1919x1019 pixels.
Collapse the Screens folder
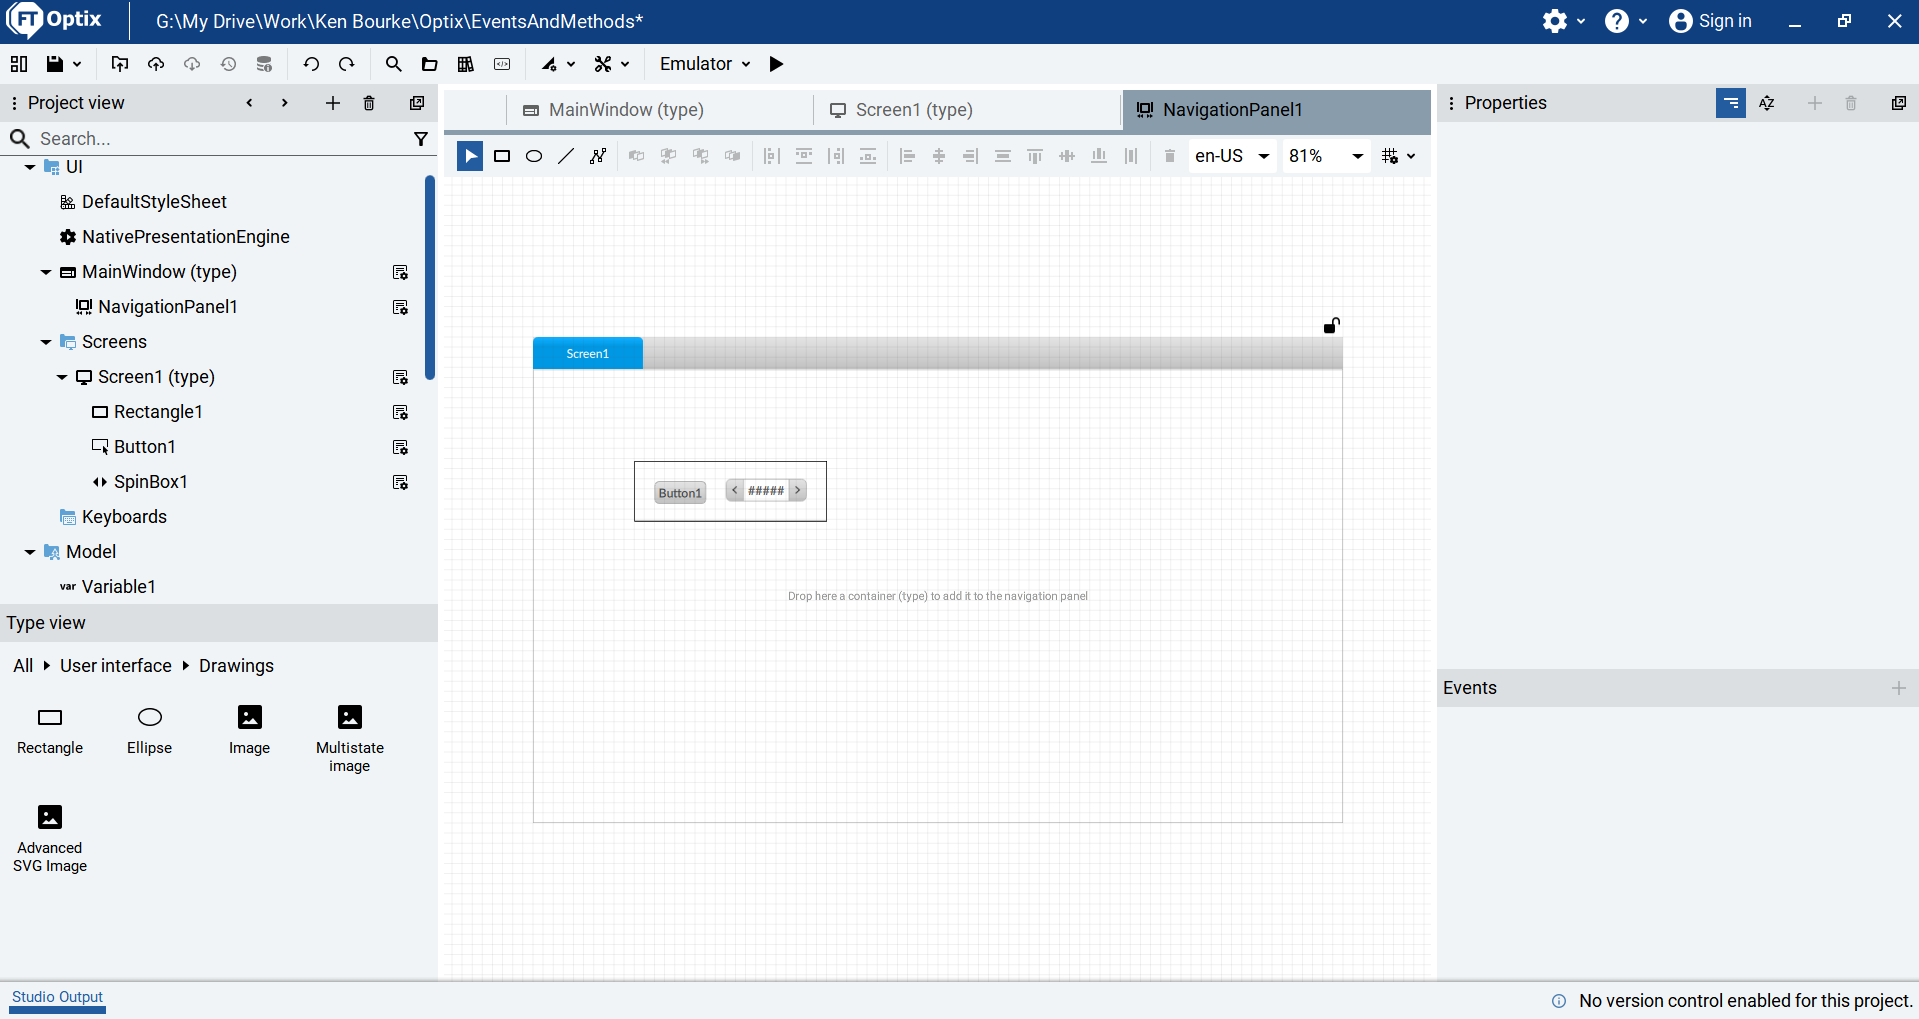[46, 342]
